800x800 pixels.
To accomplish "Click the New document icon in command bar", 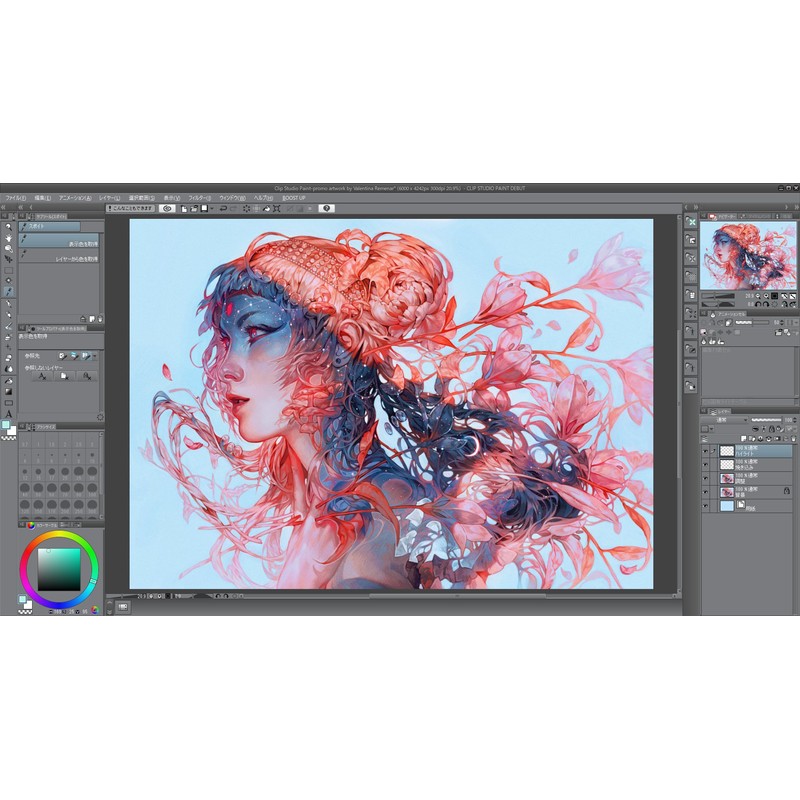I will [184, 208].
